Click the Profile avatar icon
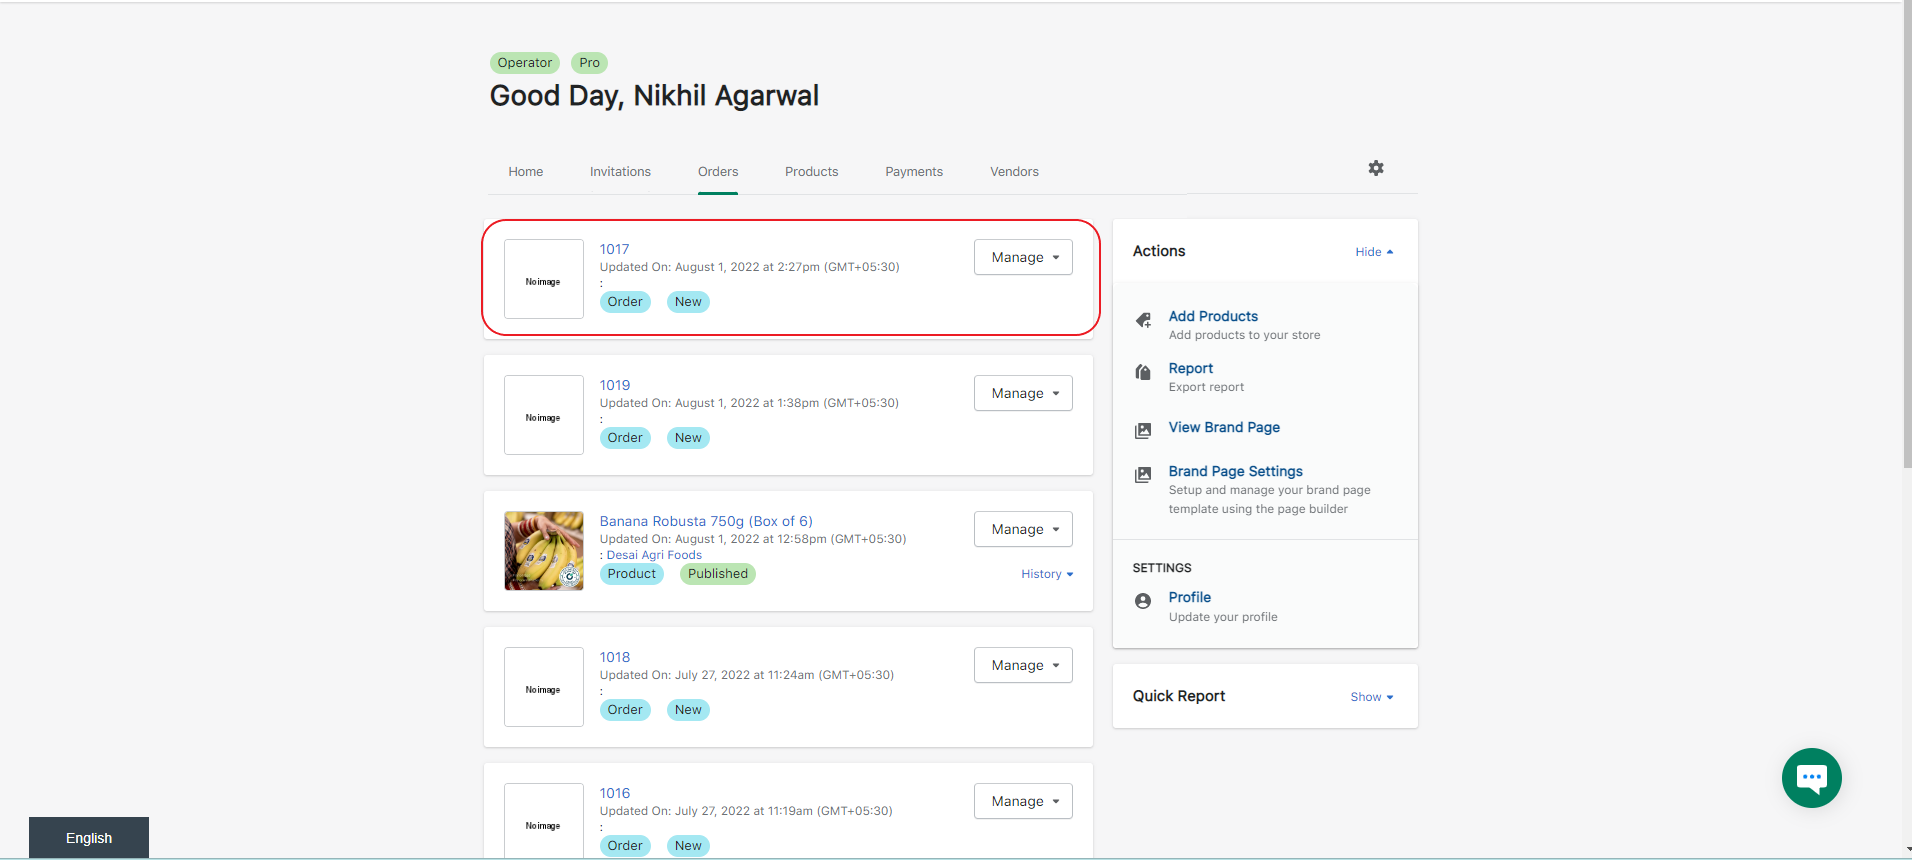1912x860 pixels. pos(1143,601)
